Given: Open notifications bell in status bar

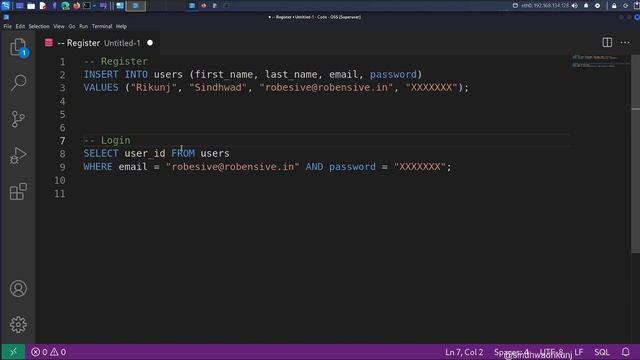Looking at the screenshot, I should 625,352.
